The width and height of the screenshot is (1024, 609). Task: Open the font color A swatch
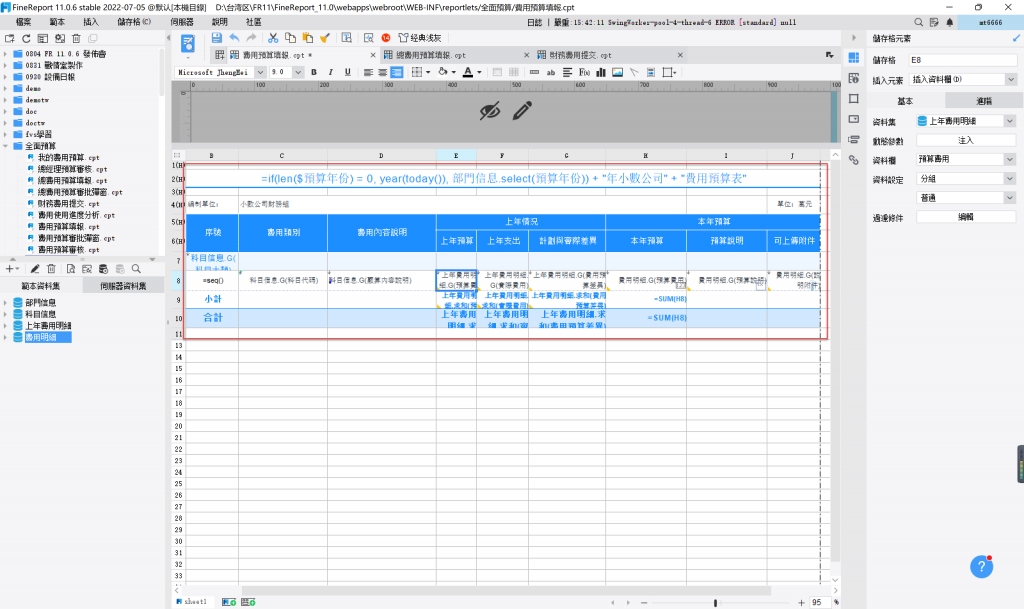coord(468,72)
